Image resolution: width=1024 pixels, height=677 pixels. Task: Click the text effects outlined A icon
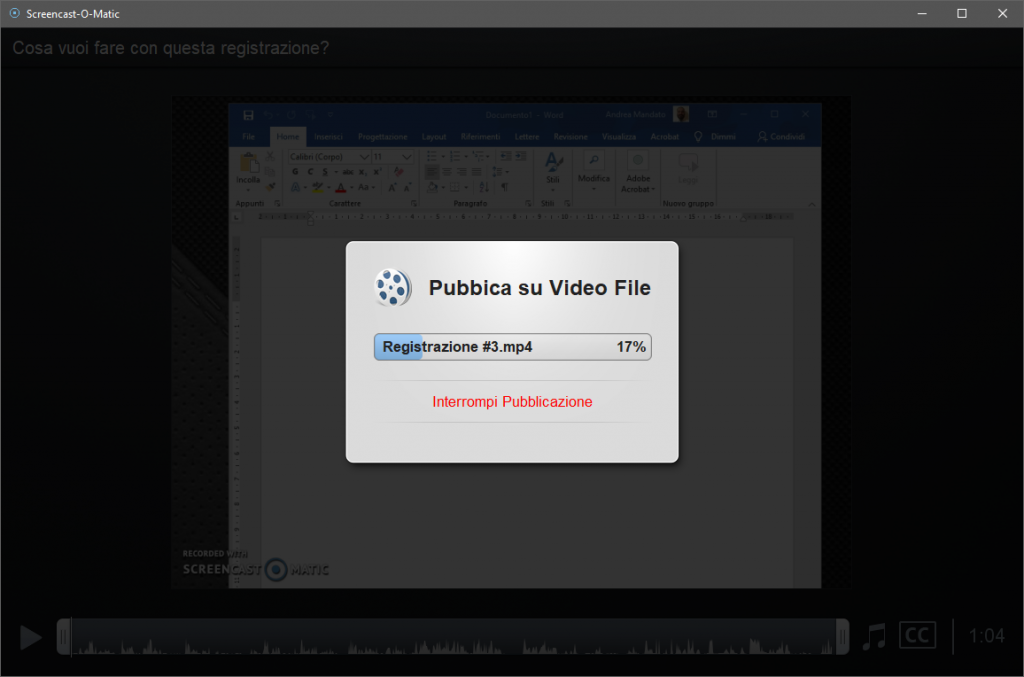pyautogui.click(x=295, y=187)
